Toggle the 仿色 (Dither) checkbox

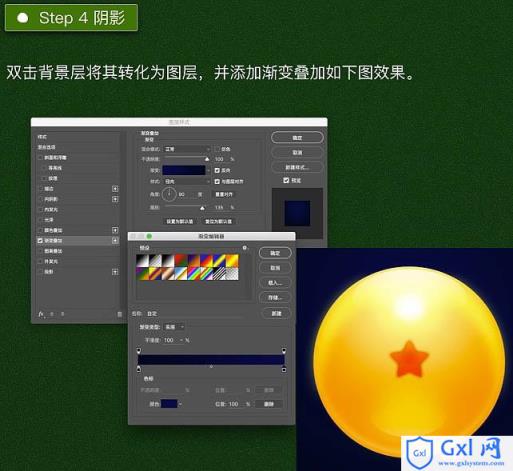(x=217, y=149)
